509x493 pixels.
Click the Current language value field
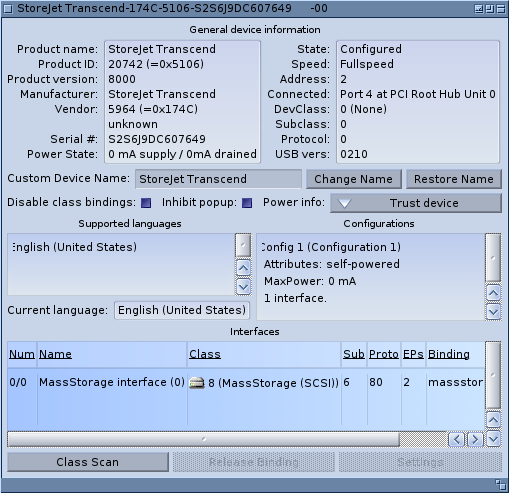click(182, 310)
